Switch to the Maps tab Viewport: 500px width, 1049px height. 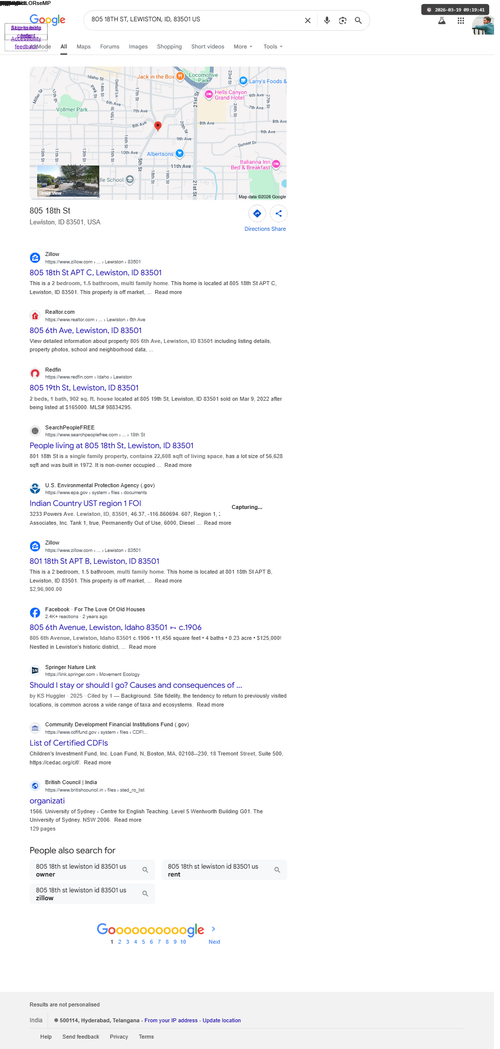84,47
